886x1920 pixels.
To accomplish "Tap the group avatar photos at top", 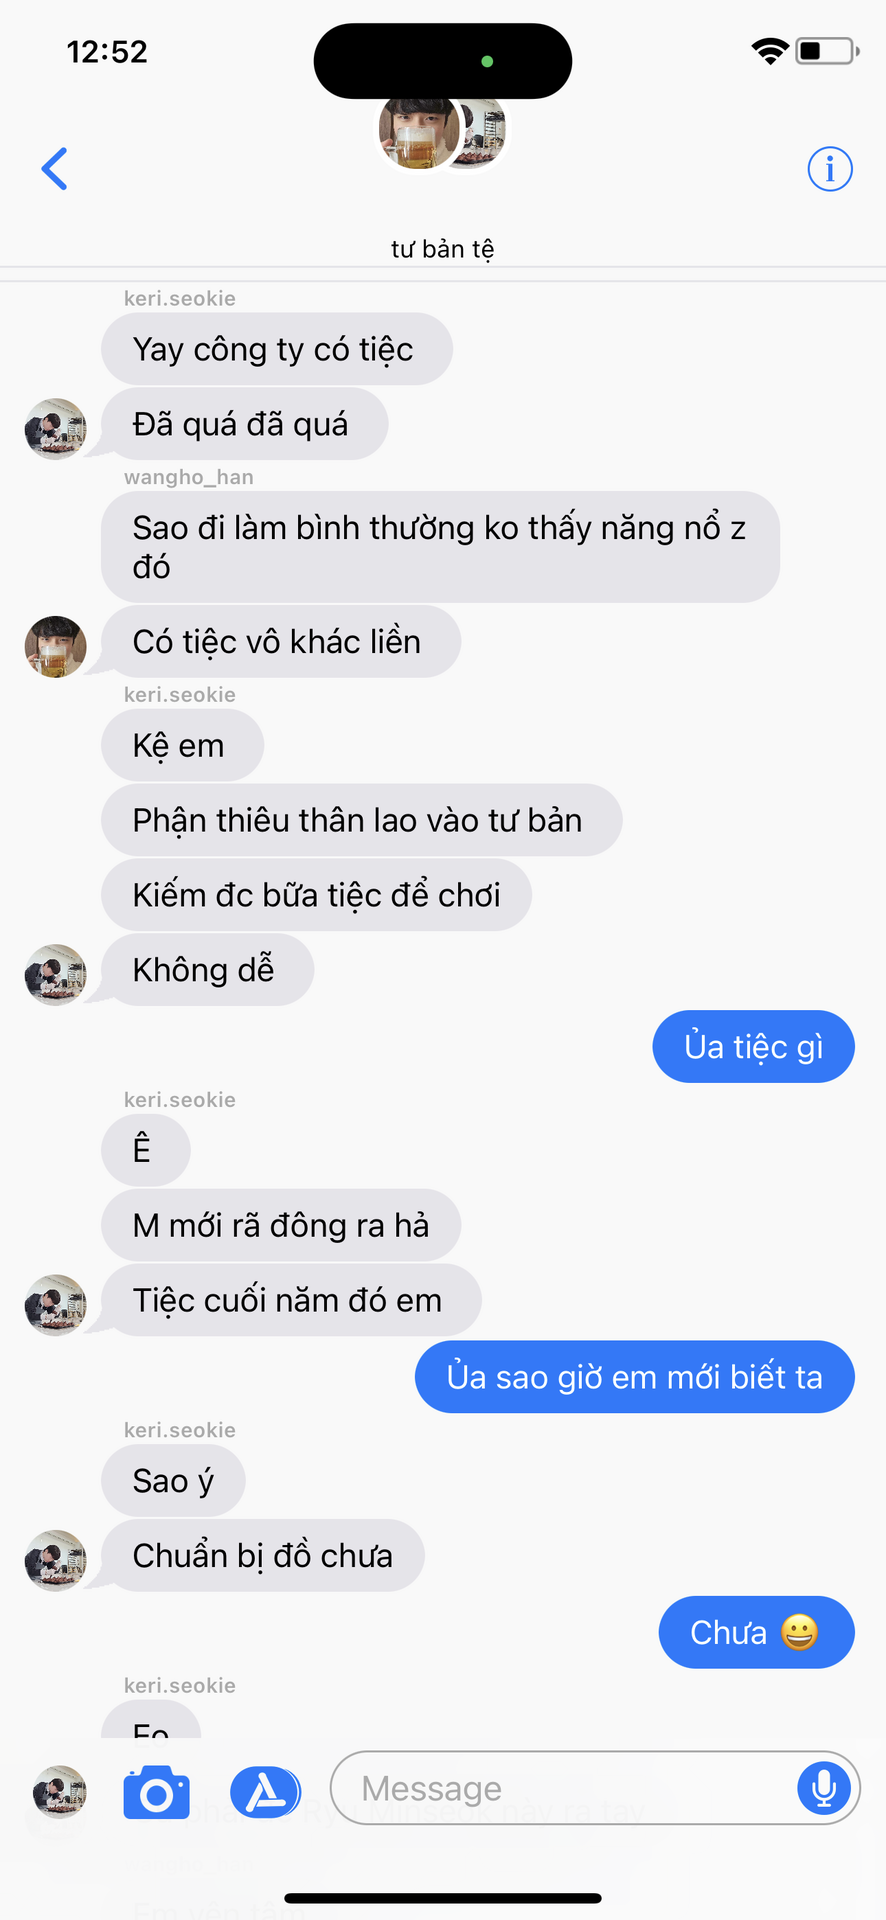I will coord(442,131).
